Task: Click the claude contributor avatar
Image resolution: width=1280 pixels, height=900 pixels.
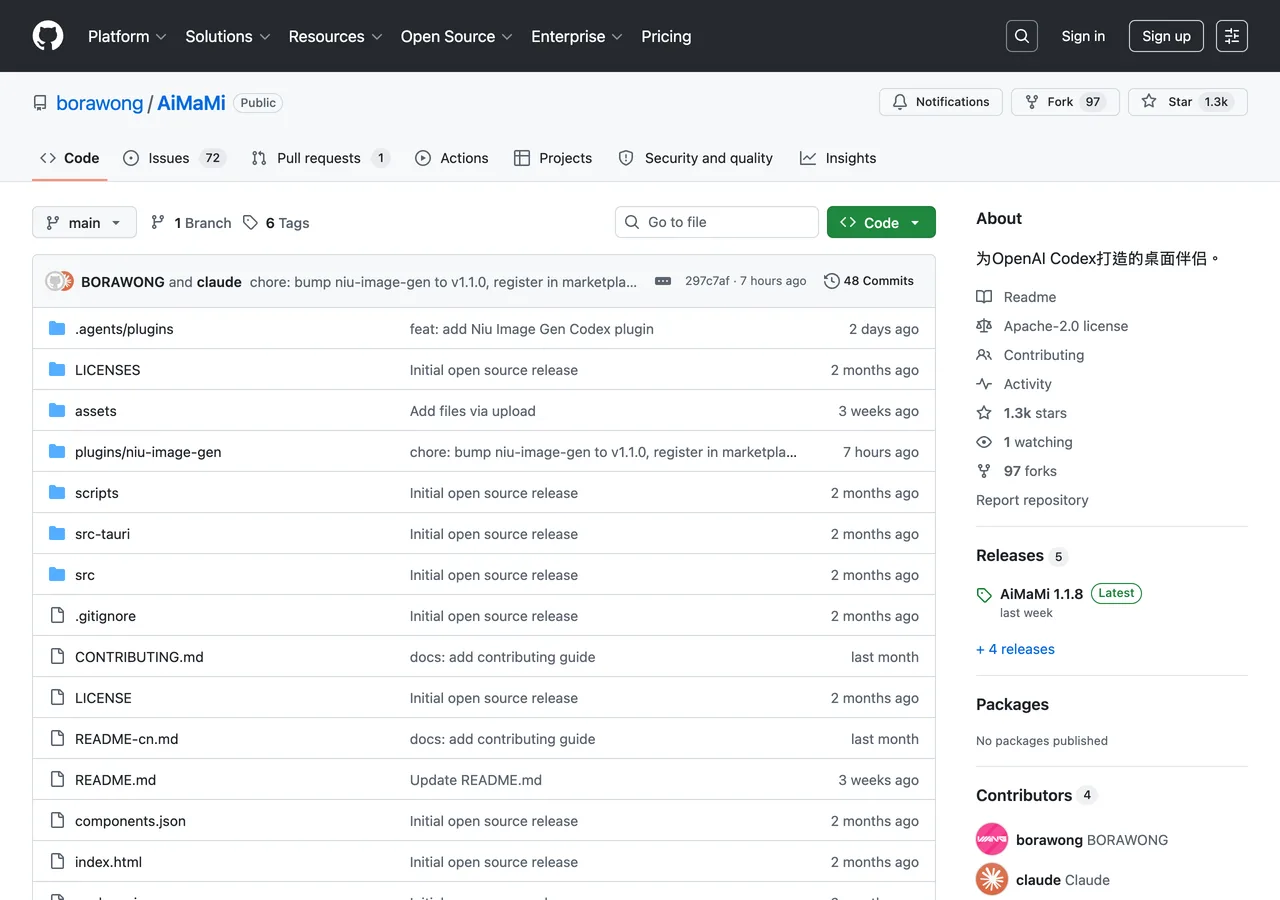Action: pos(992,880)
